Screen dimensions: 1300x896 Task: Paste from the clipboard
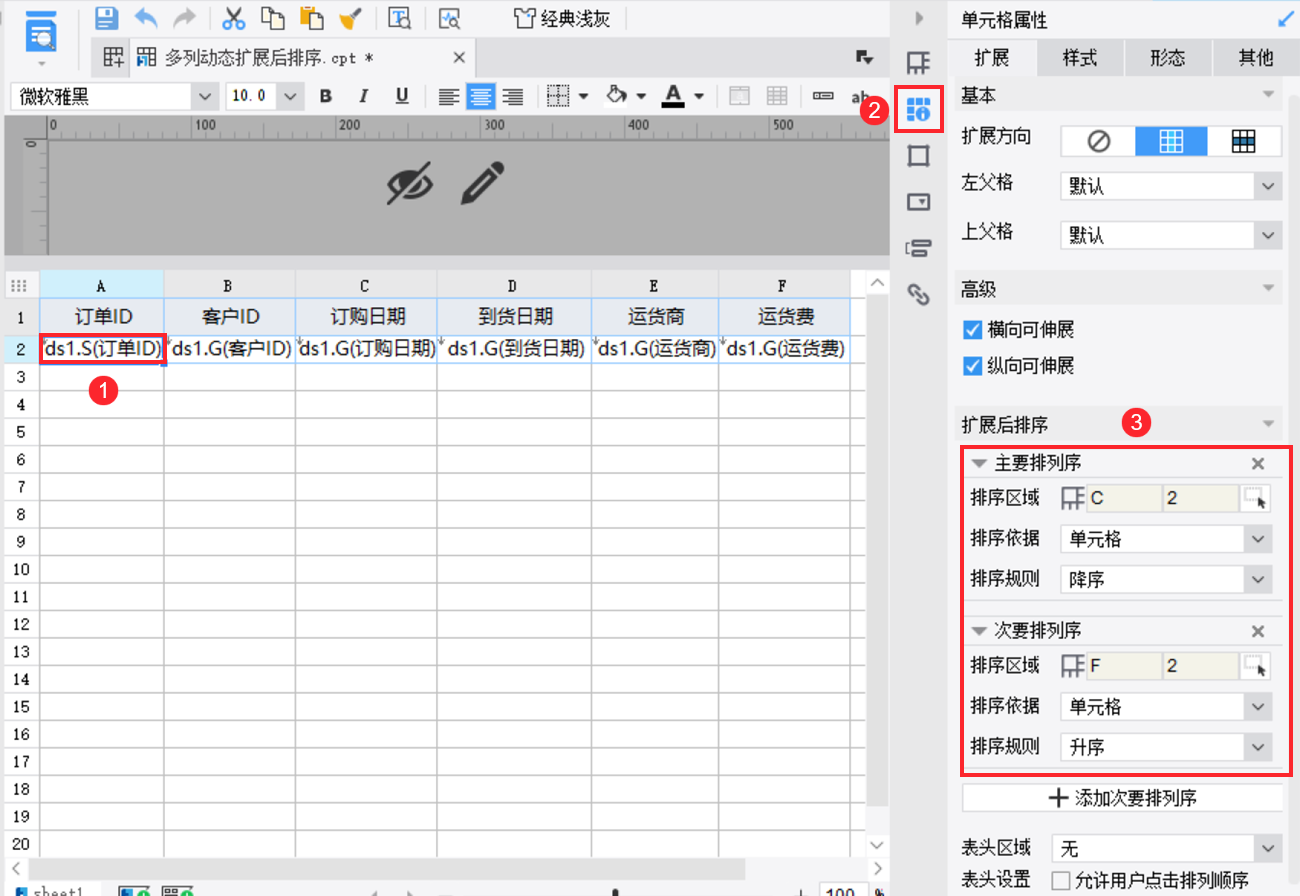click(311, 18)
